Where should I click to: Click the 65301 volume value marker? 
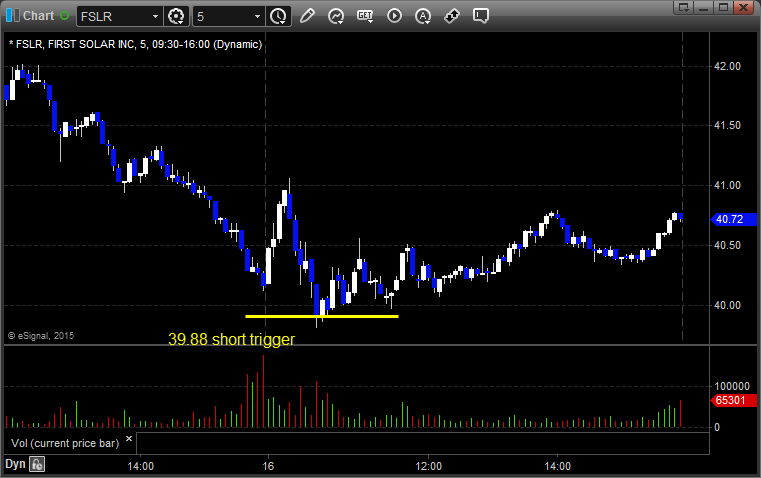(733, 400)
